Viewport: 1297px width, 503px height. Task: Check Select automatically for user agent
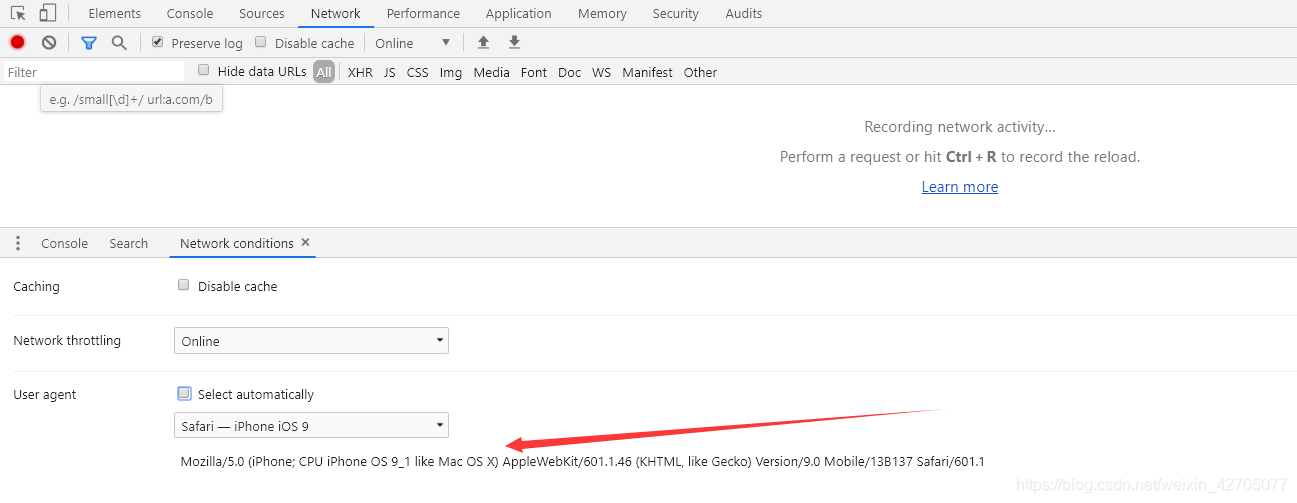click(184, 394)
